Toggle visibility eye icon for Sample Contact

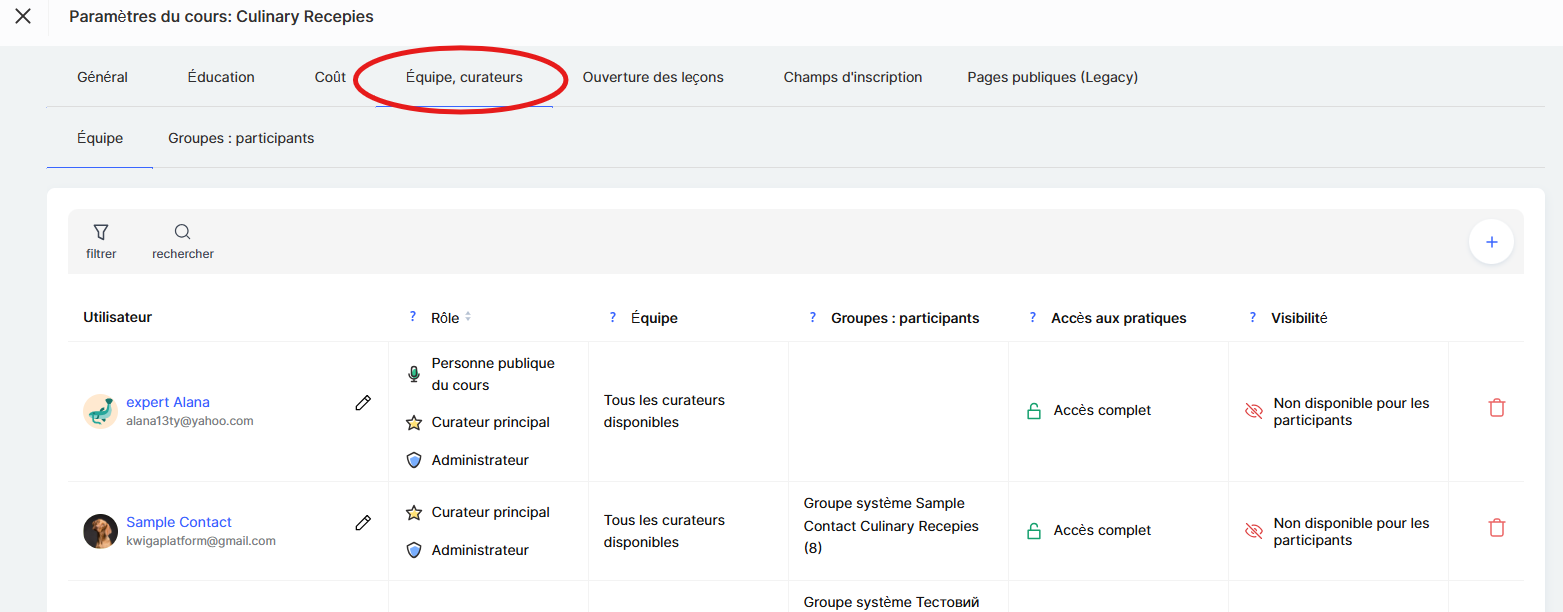[x=1253, y=531]
